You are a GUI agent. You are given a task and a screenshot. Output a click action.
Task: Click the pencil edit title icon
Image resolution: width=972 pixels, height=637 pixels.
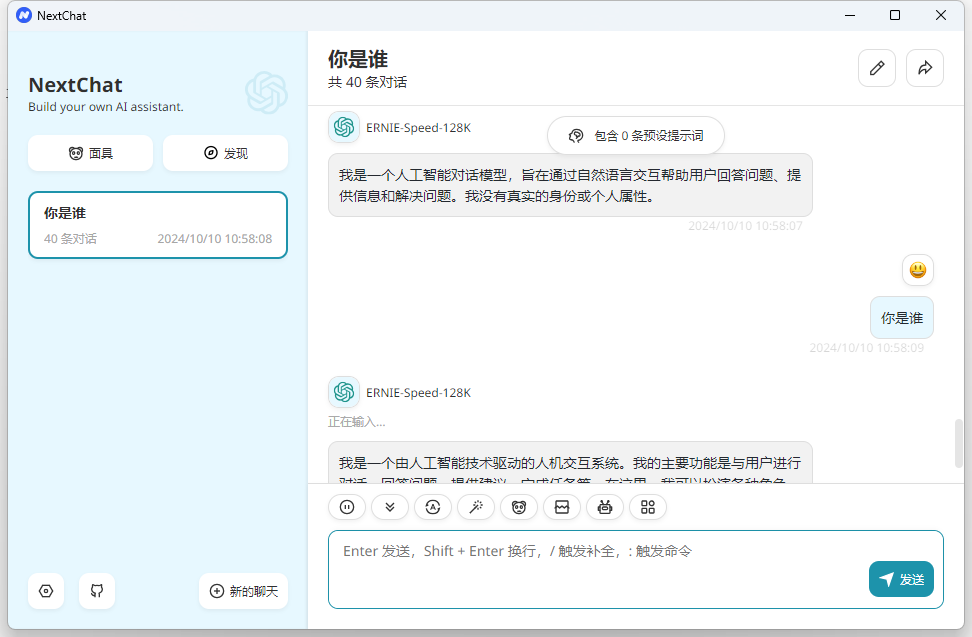coord(877,68)
